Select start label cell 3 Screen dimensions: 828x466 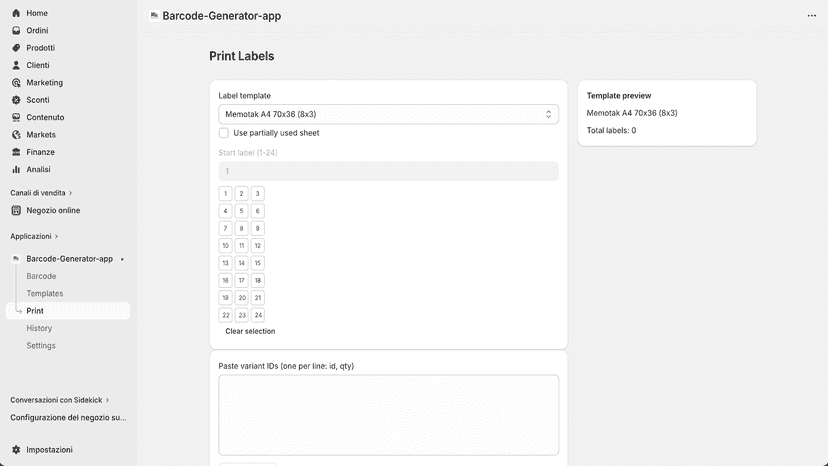(258, 194)
